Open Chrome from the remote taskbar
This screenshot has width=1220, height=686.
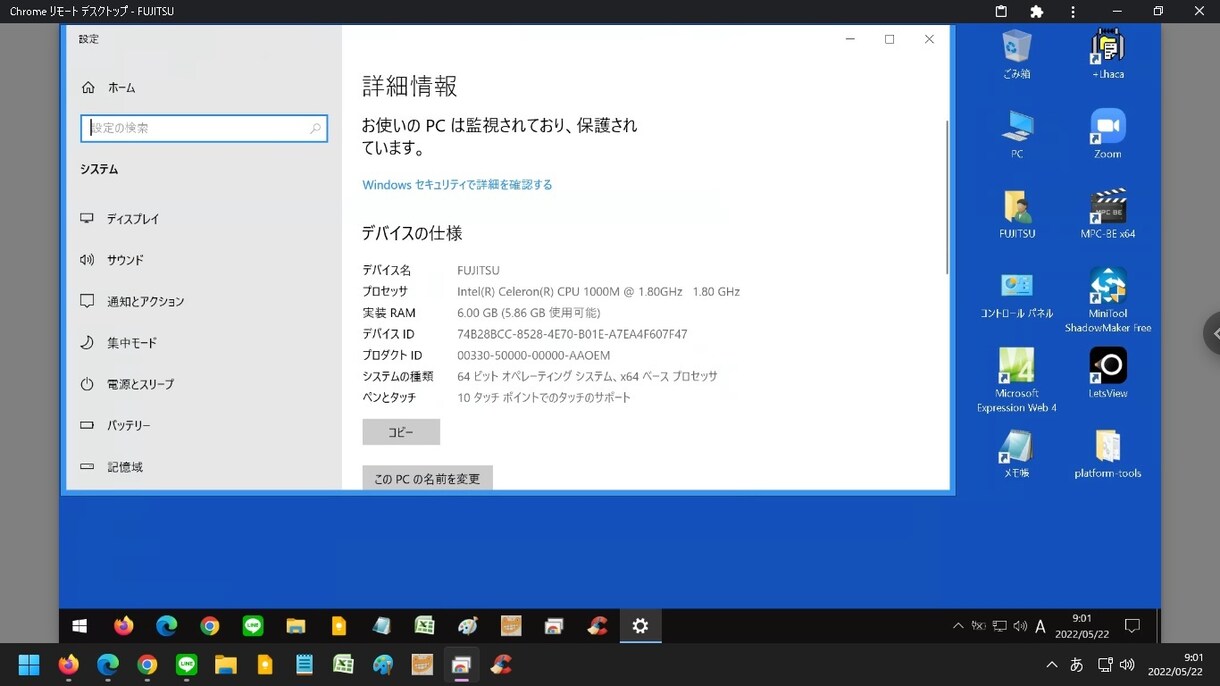pyautogui.click(x=209, y=626)
